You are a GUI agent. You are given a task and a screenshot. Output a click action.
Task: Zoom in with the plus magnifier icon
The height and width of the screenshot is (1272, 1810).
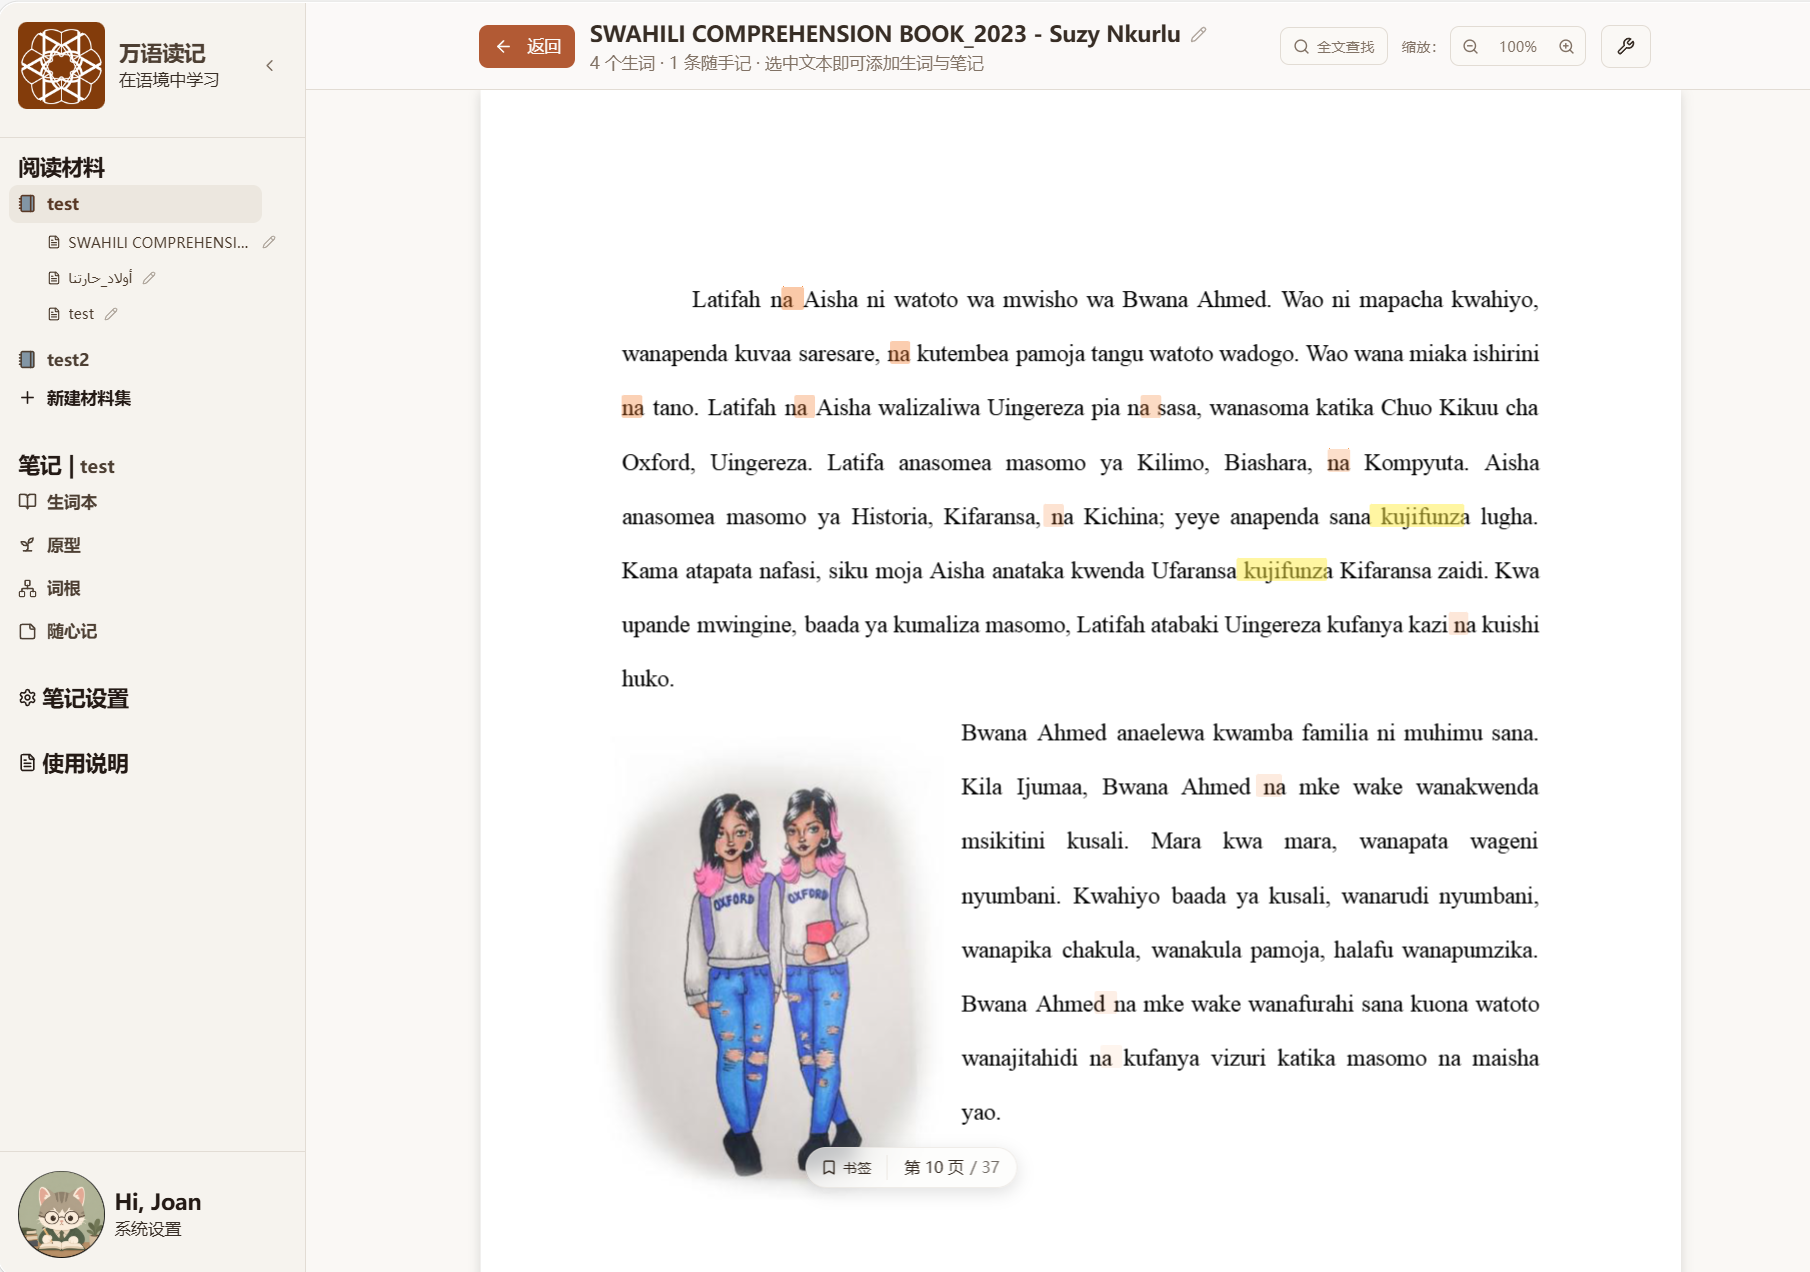point(1567,46)
